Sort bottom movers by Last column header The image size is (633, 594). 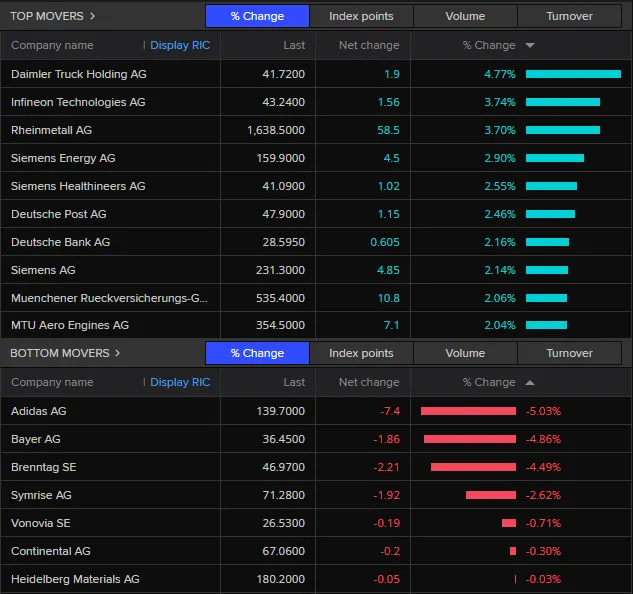click(x=294, y=383)
